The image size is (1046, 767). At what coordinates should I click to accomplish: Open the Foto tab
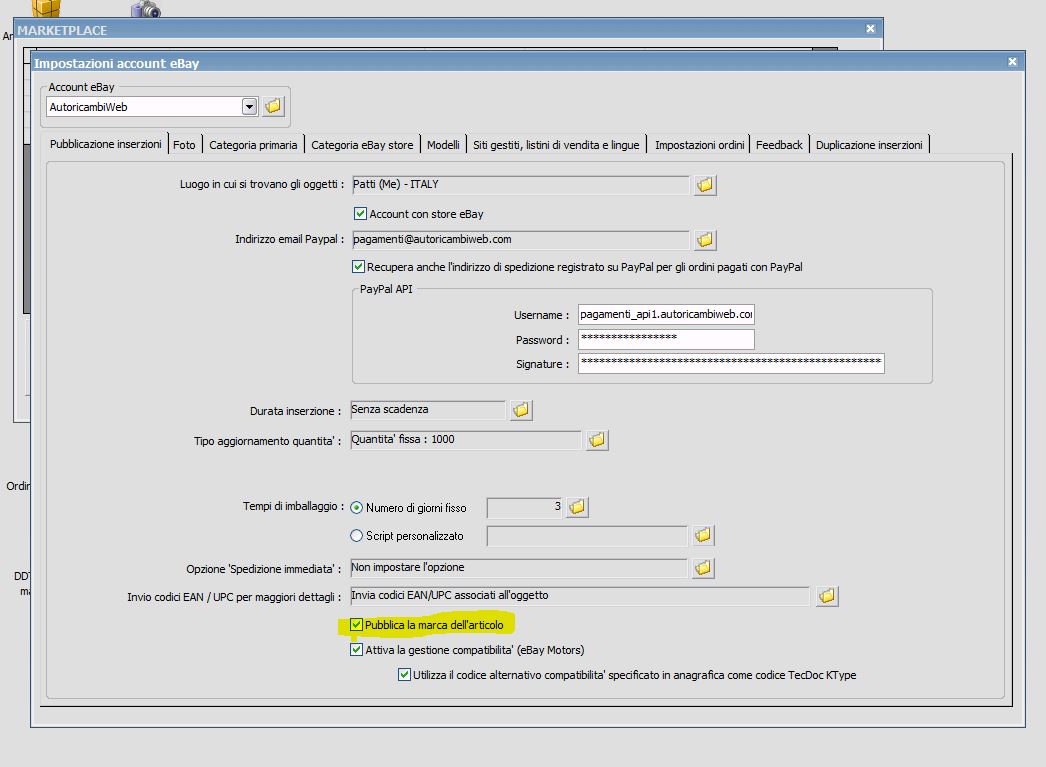184,145
